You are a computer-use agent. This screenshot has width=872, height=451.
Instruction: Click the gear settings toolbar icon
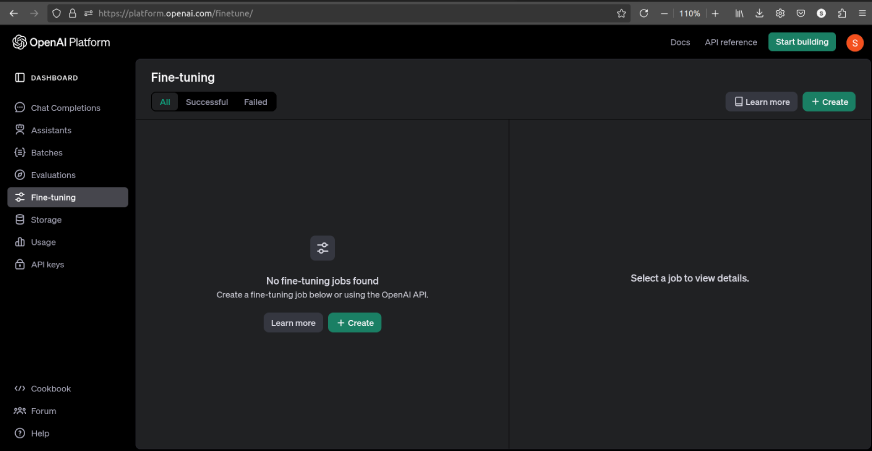pos(780,13)
